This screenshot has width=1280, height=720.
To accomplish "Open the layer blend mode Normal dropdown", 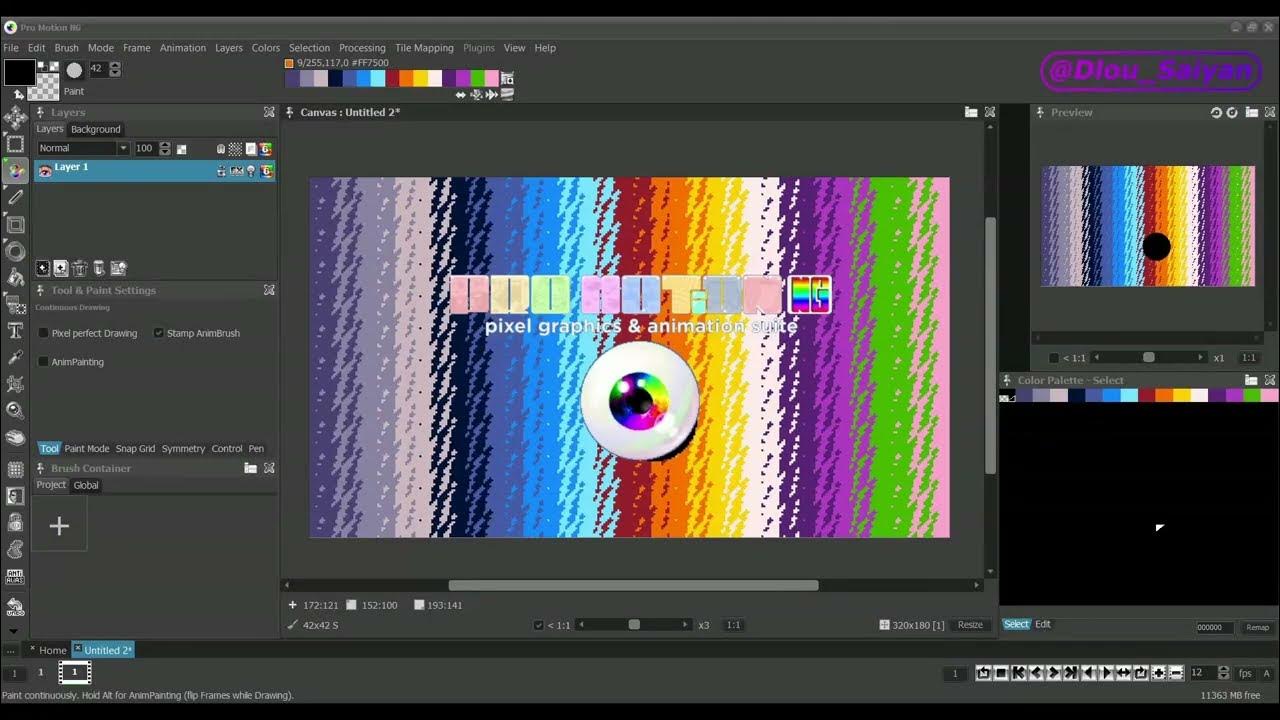I will coord(83,148).
